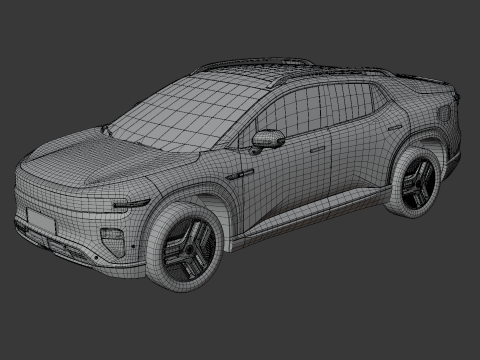Select the side skirt below the doors
Image resolution: width=480 pixels, height=360 pixels.
coord(312,216)
